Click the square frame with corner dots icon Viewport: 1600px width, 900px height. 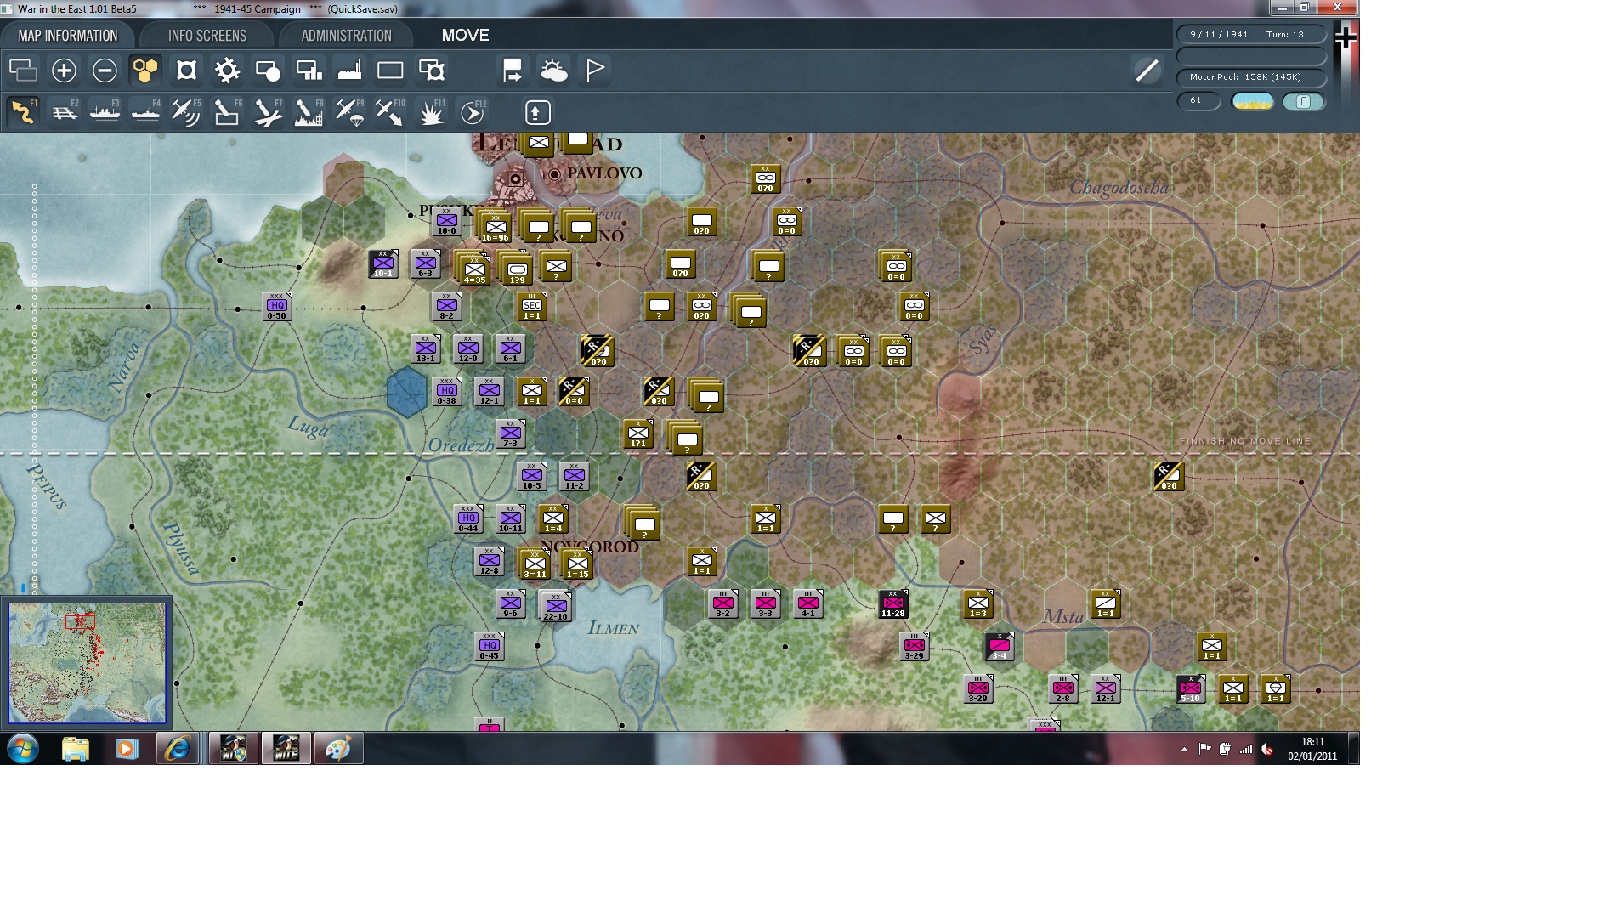186,70
